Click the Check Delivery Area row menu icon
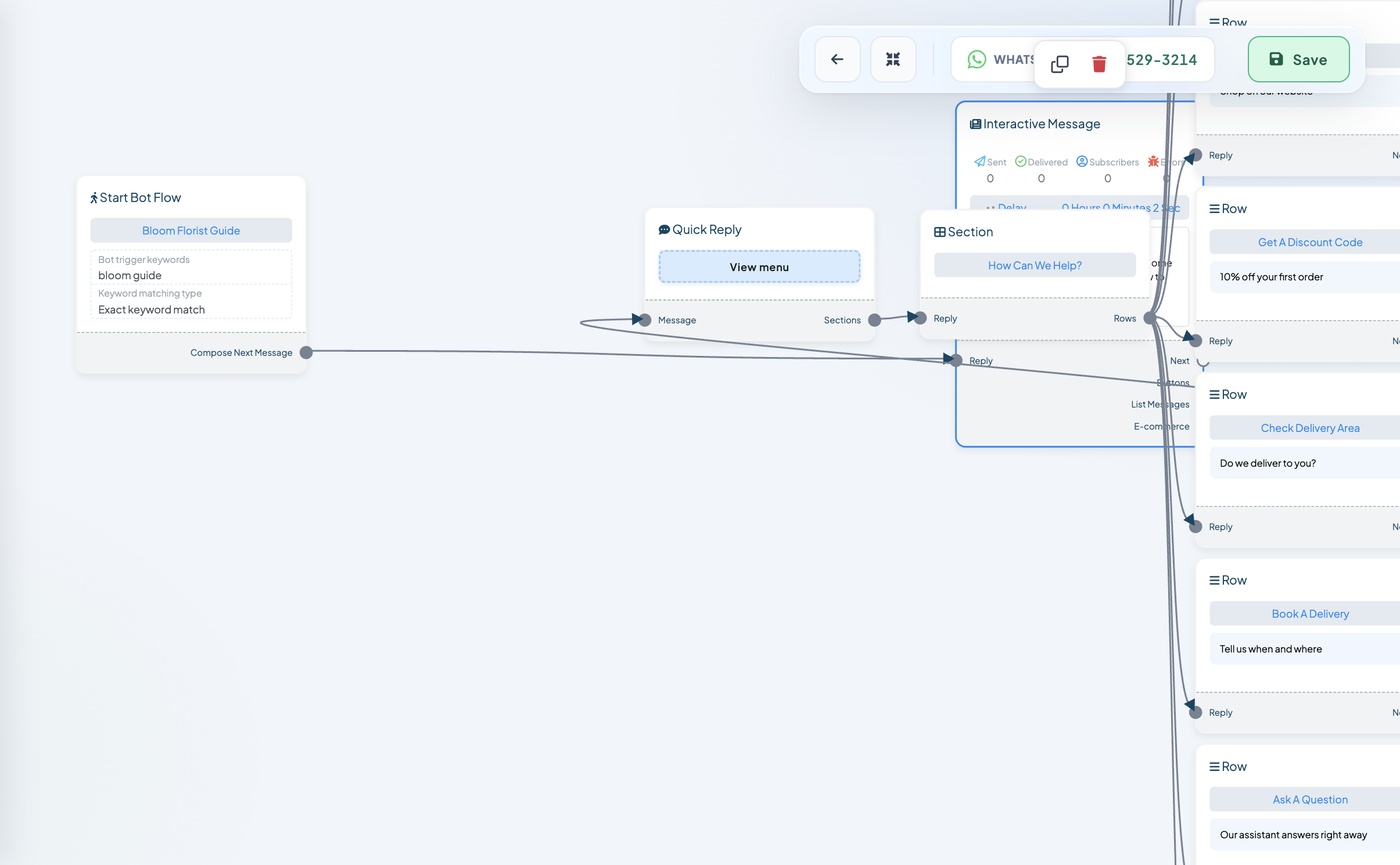Screen dimensions: 1400x865 pyautogui.click(x=1214, y=395)
